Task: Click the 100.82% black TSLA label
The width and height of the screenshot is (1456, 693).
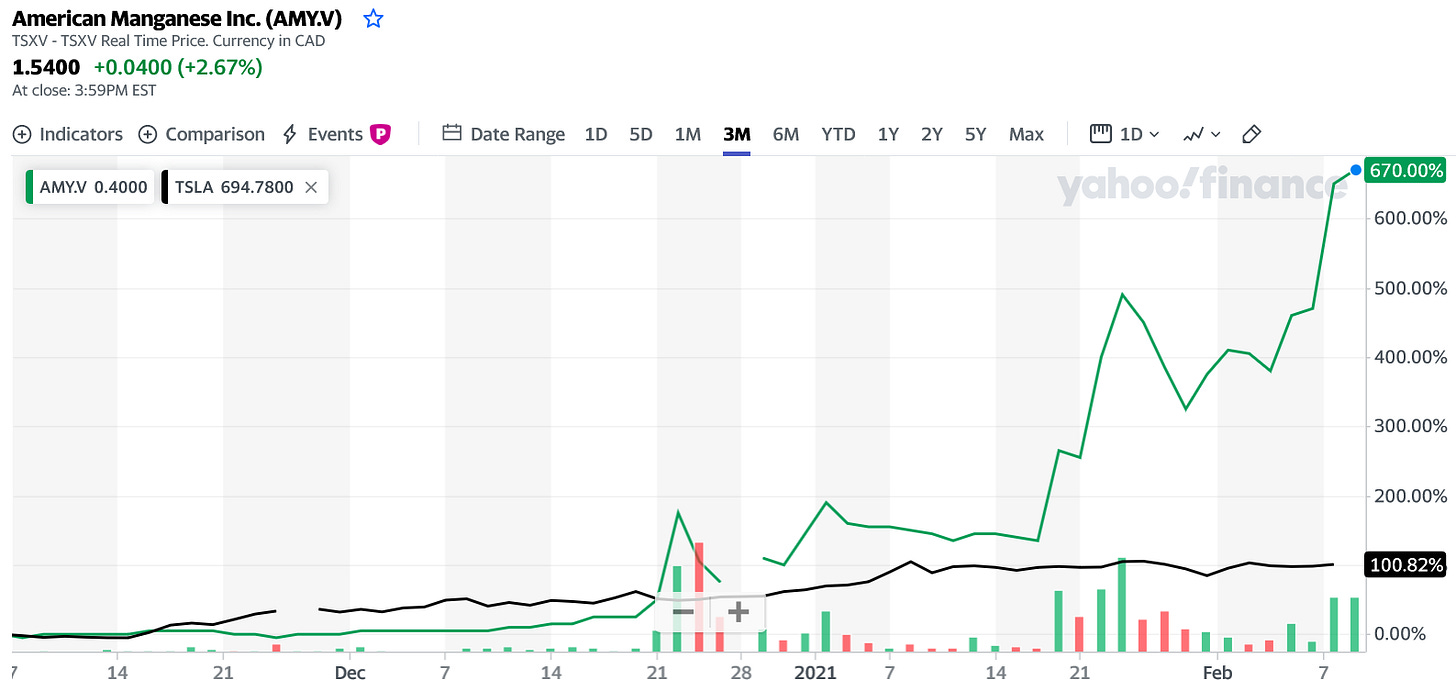Action: (x=1408, y=566)
